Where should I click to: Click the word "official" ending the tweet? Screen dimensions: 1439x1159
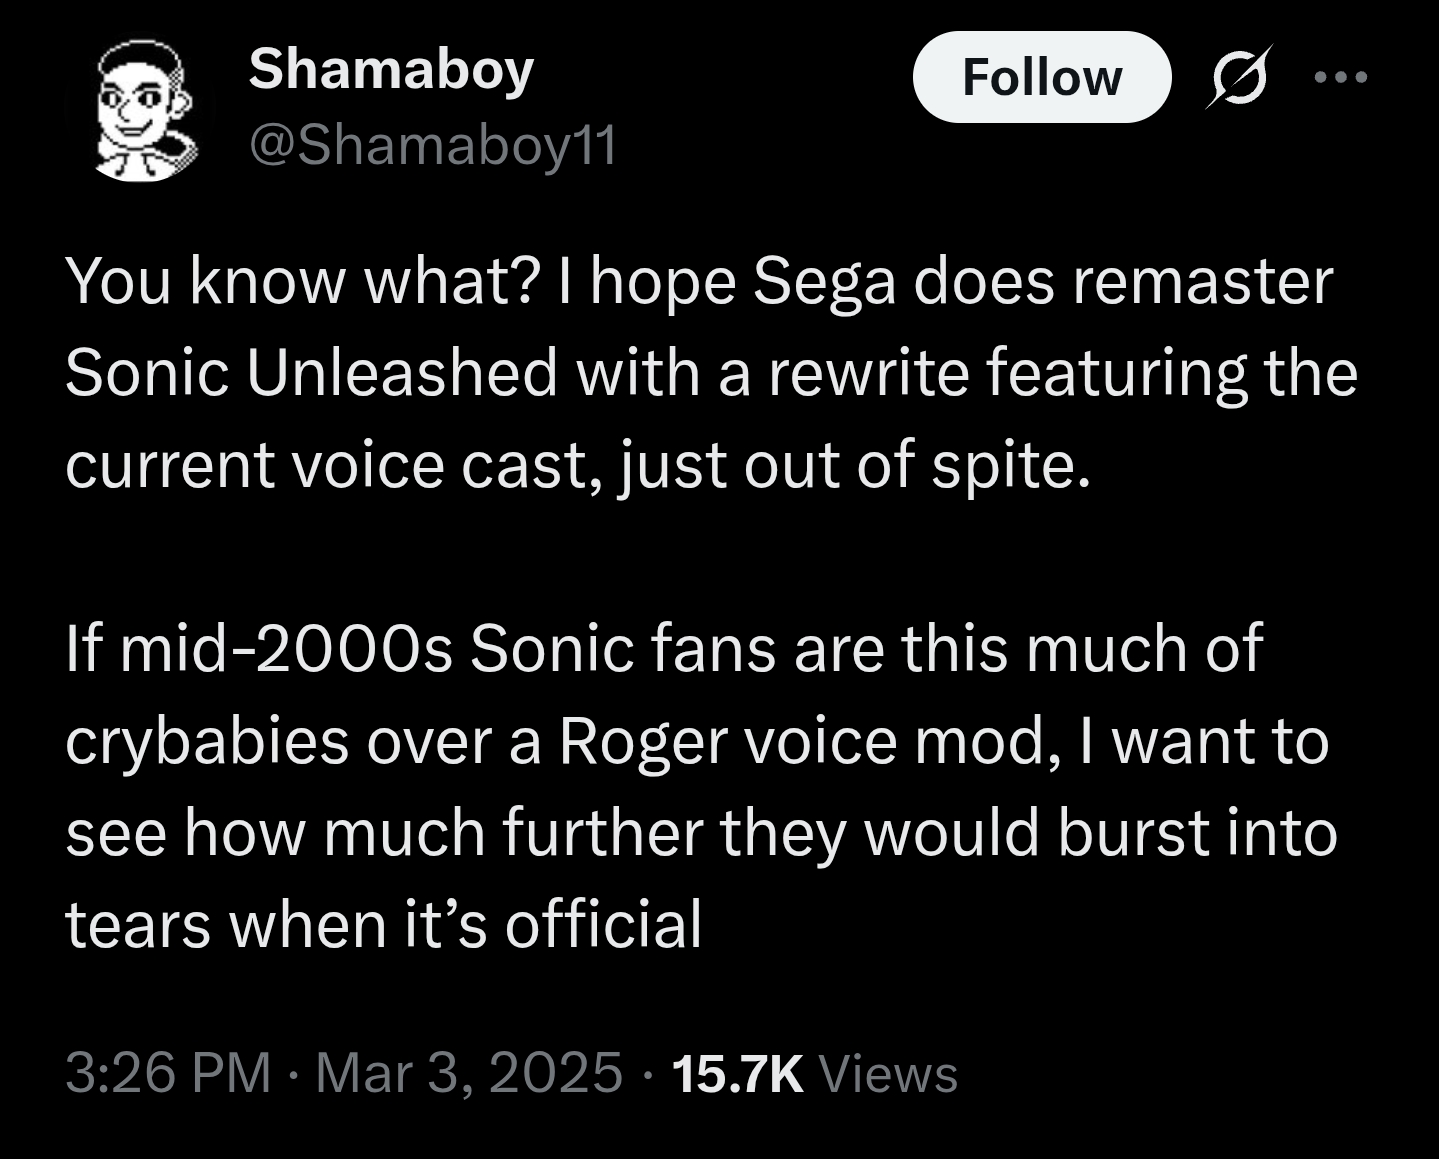click(x=603, y=924)
